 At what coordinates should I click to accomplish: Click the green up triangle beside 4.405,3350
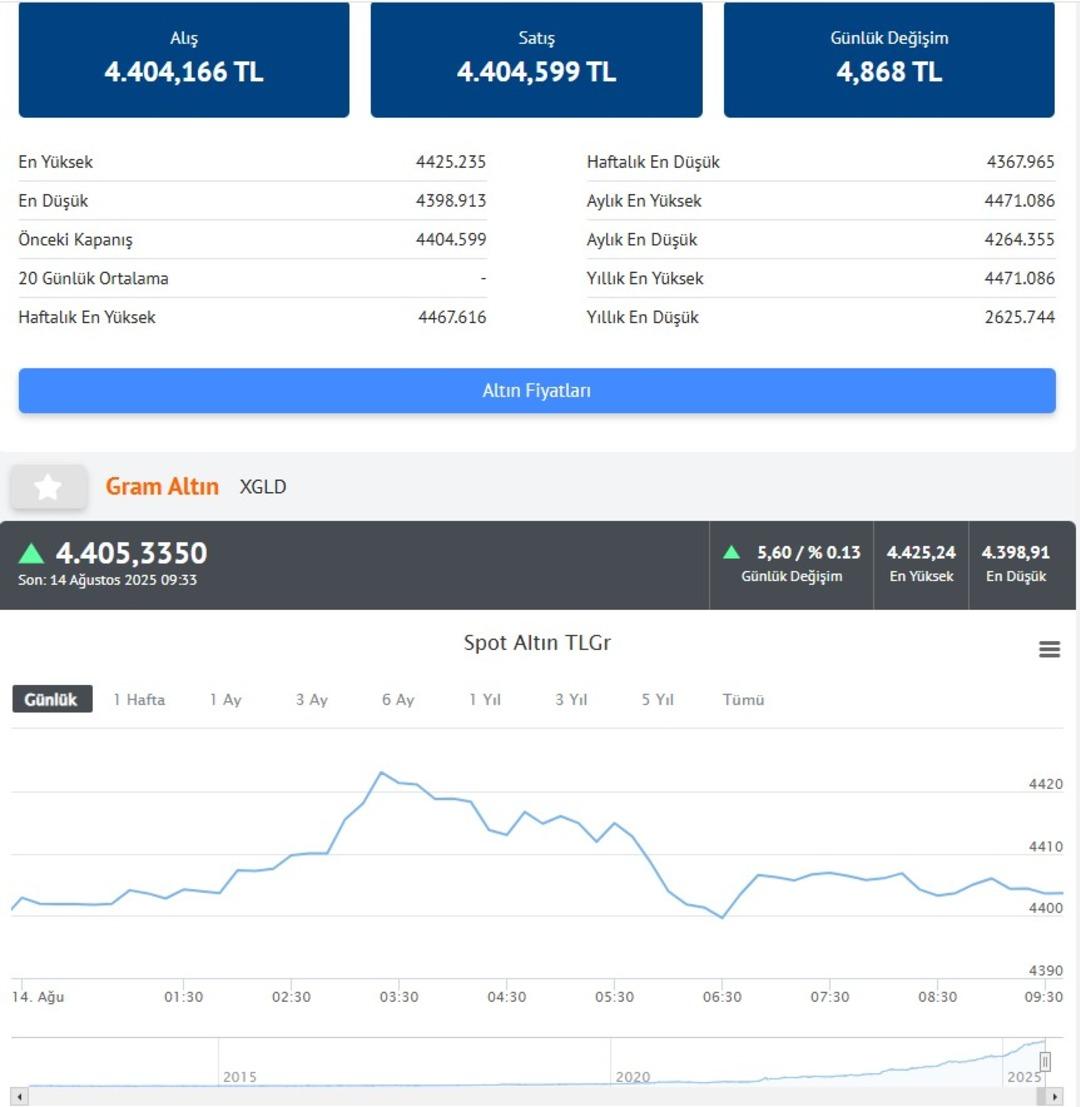pos(31,553)
